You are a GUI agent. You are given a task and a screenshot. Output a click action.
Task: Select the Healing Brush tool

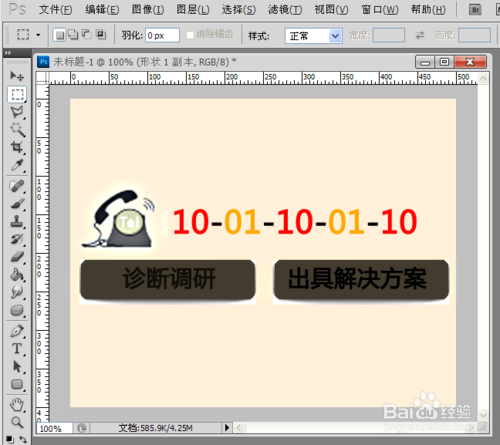pos(17,186)
